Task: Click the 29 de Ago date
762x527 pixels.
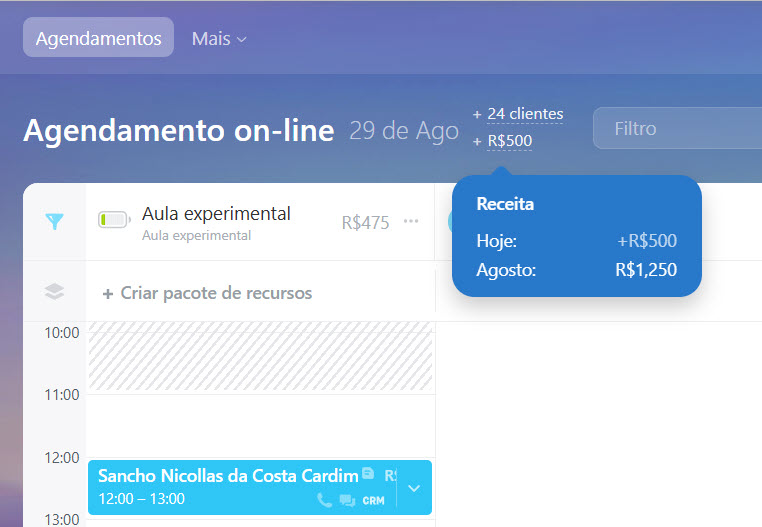Action: click(x=403, y=130)
